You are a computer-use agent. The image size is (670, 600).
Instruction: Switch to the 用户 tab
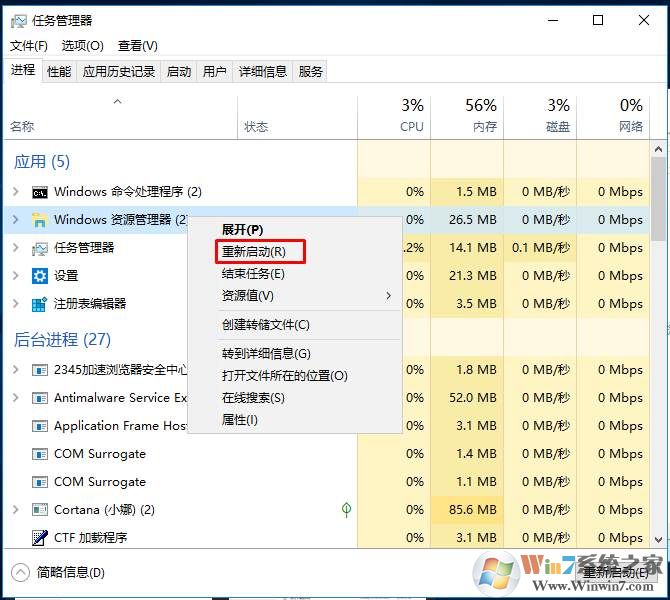tap(215, 71)
